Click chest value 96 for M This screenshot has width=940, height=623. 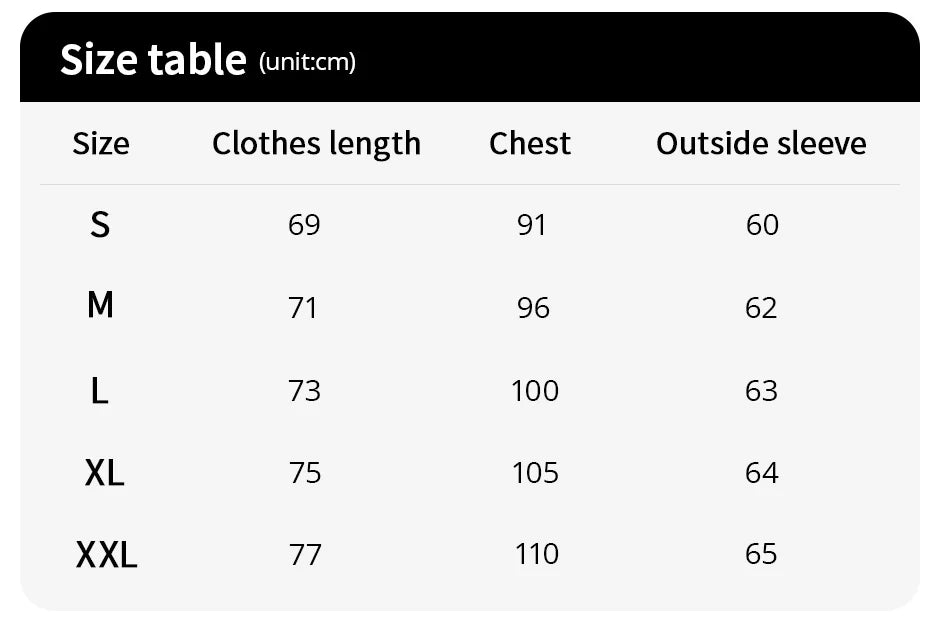pyautogui.click(x=533, y=307)
